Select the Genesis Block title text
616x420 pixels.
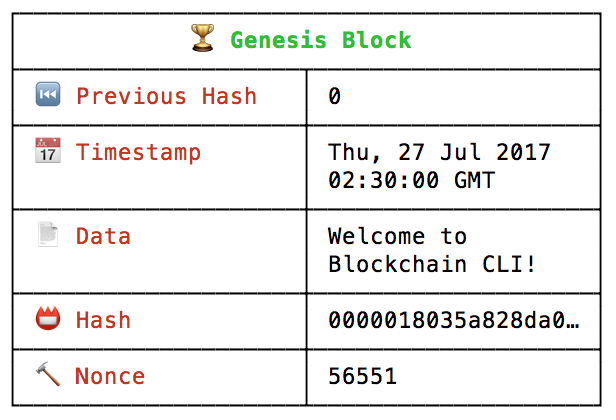321,40
